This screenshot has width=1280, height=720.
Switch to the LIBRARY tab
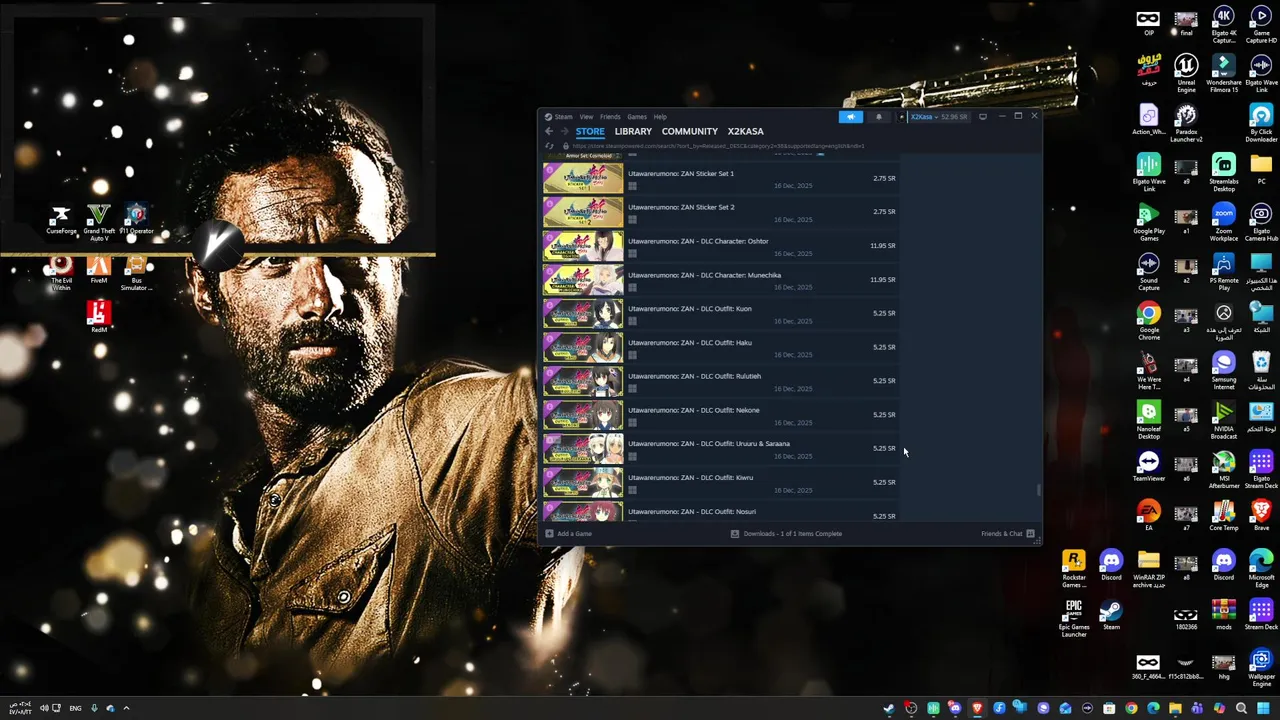[633, 131]
